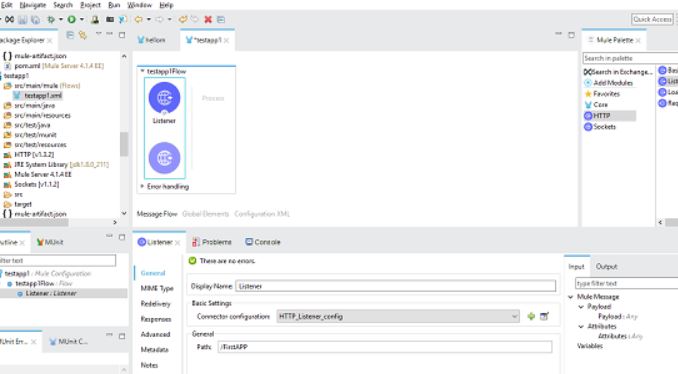
Task: Collapse the testapp1Flow triangle
Action: pos(142,71)
